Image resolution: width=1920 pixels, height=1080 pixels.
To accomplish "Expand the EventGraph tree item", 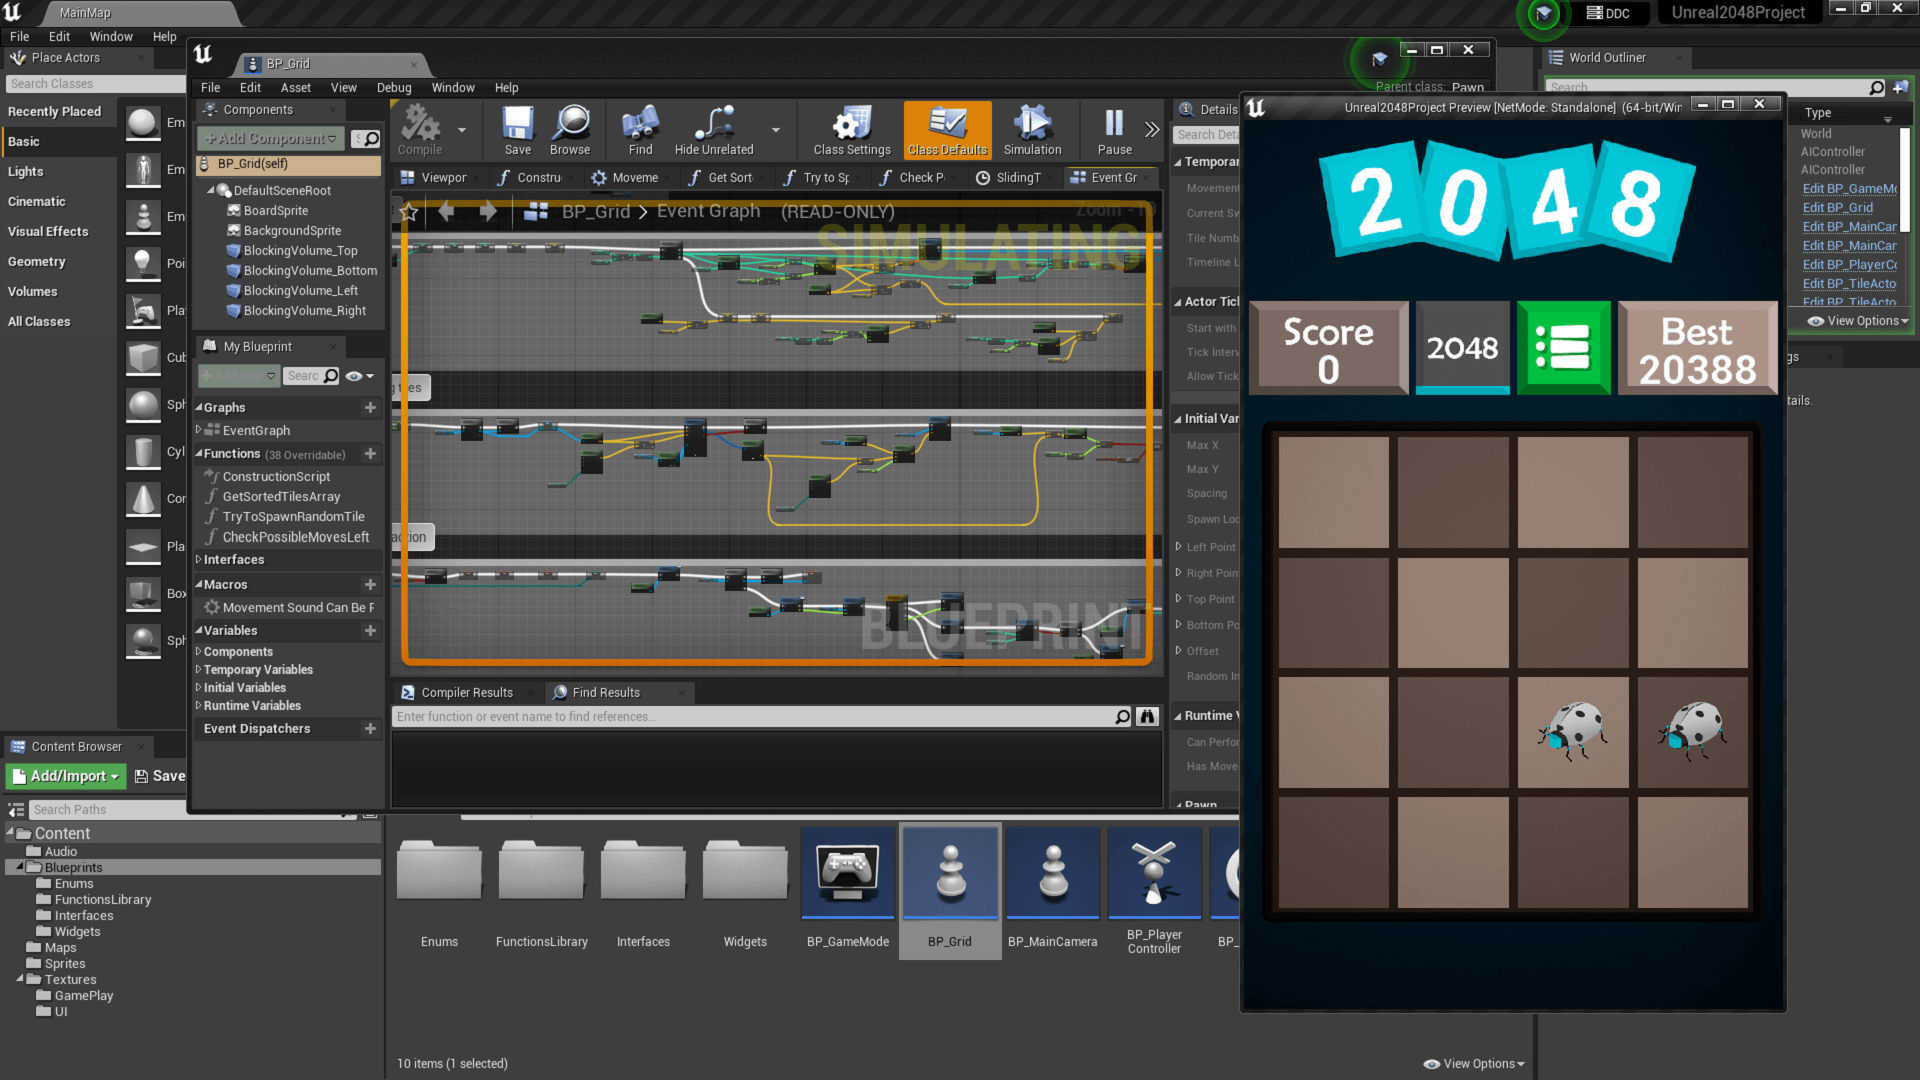I will coord(199,430).
